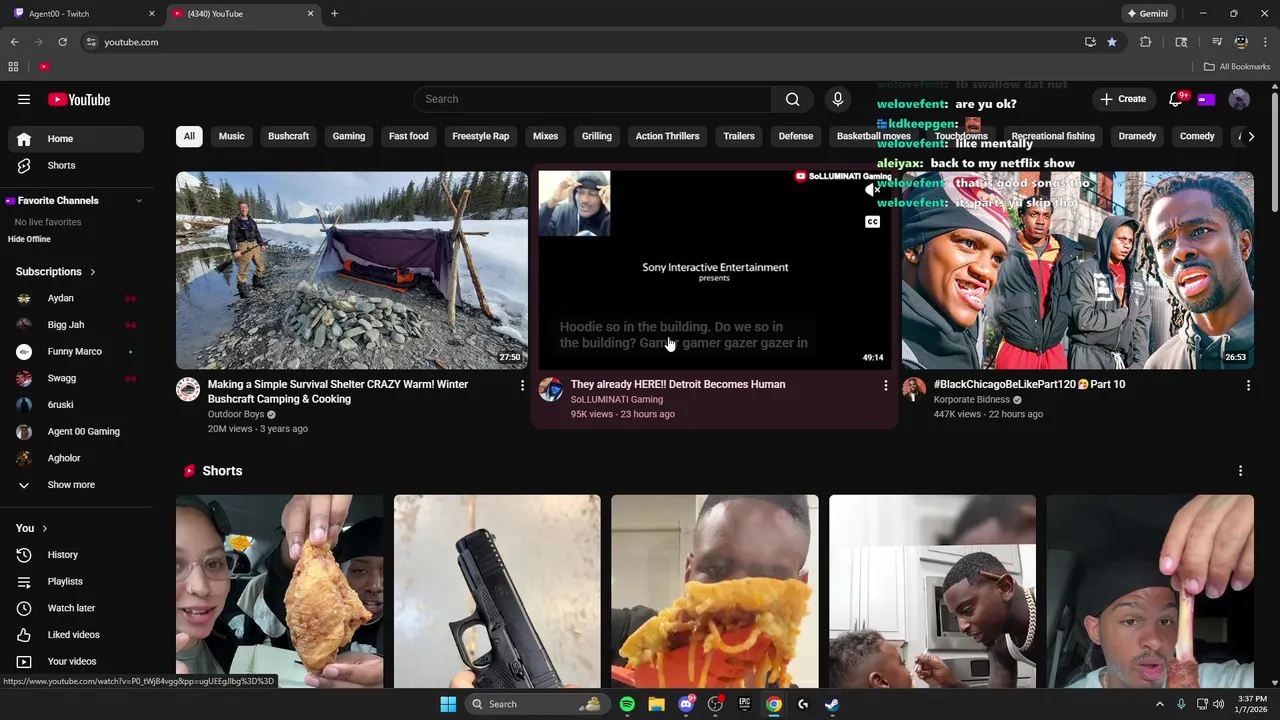This screenshot has height=720, width=1280.
Task: Click the Gemini button in Chrome
Action: pos(1147,14)
